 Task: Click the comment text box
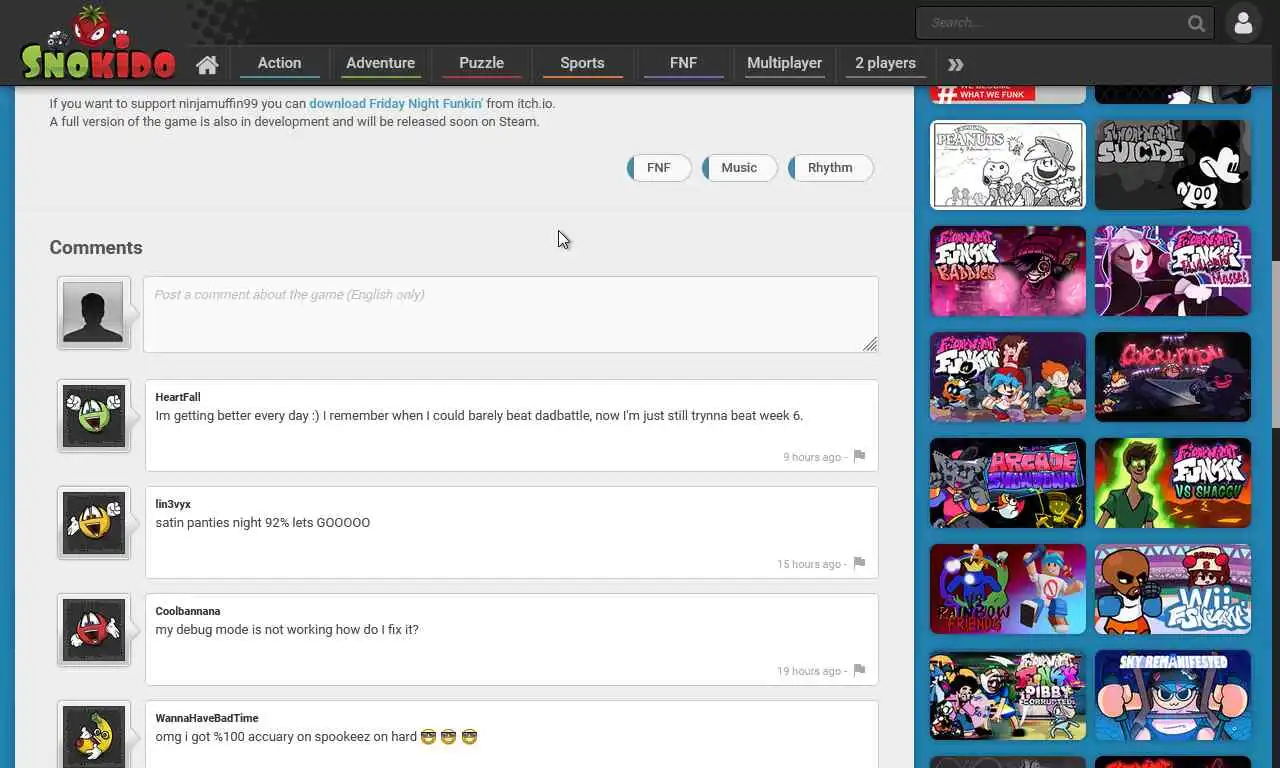511,314
